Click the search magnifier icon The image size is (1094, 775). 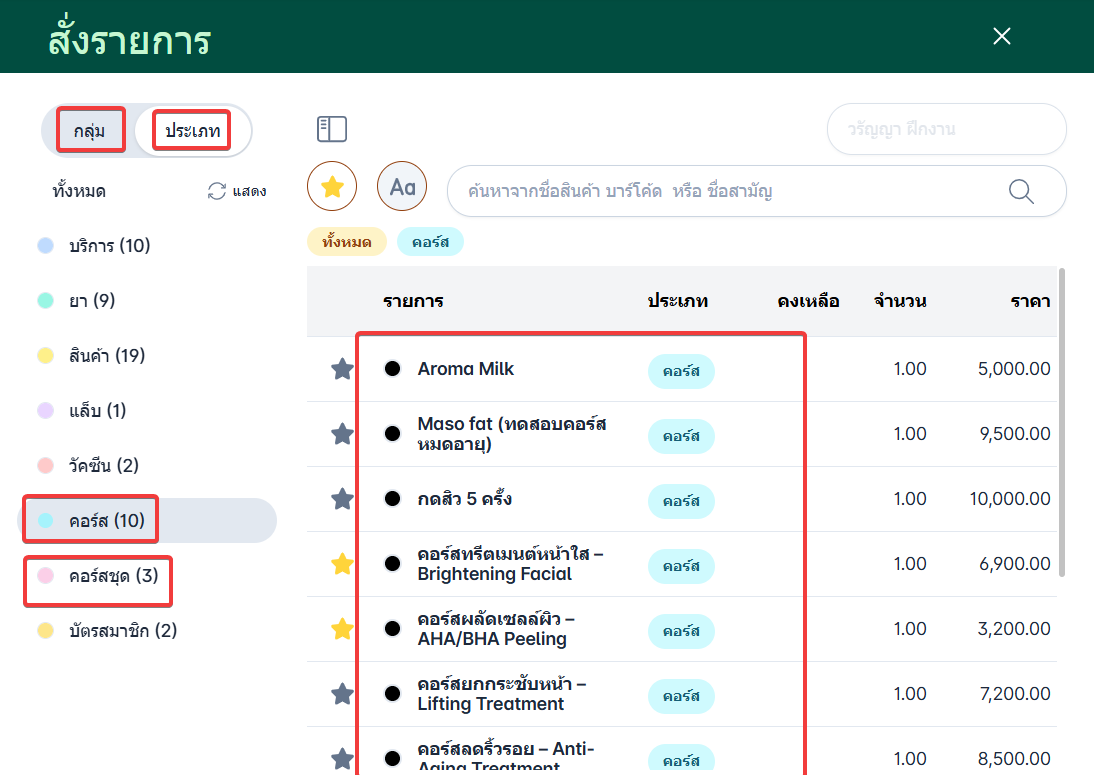1021,191
